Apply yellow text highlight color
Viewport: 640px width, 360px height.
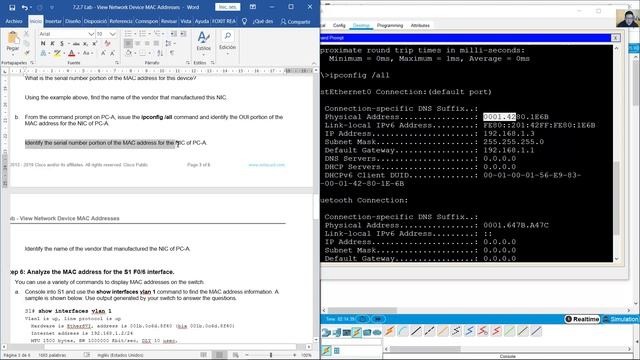pos(57,53)
